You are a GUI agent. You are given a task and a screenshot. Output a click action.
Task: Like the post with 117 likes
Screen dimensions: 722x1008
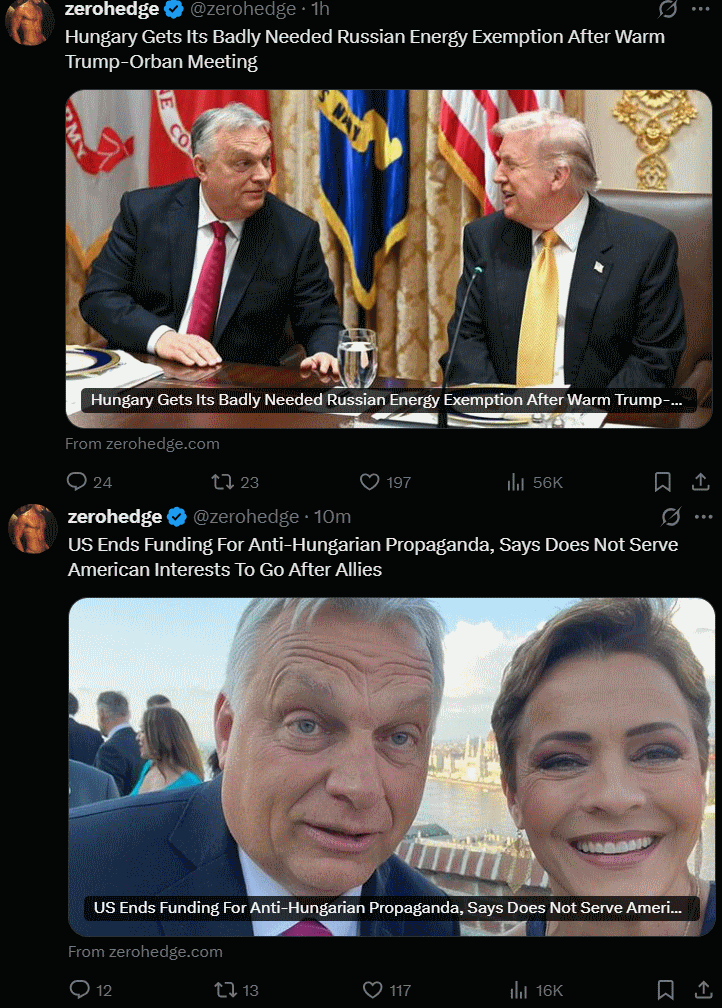click(387, 989)
